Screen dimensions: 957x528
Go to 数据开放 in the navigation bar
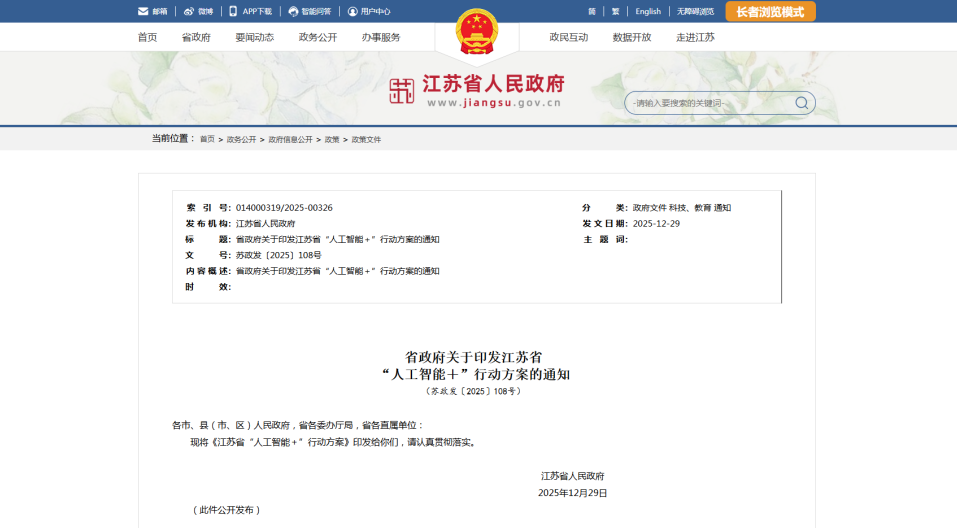[632, 37]
